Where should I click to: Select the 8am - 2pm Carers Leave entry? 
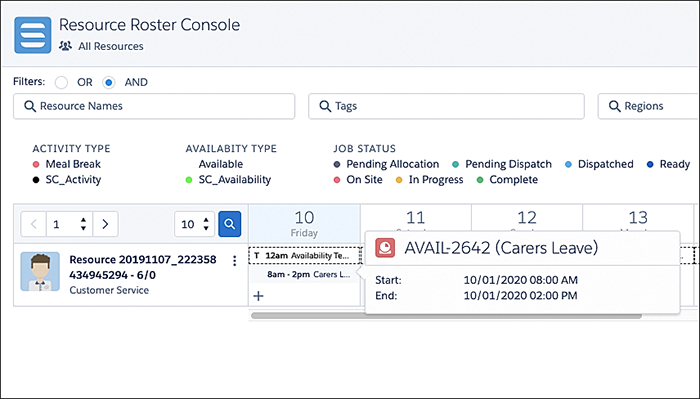coord(304,274)
